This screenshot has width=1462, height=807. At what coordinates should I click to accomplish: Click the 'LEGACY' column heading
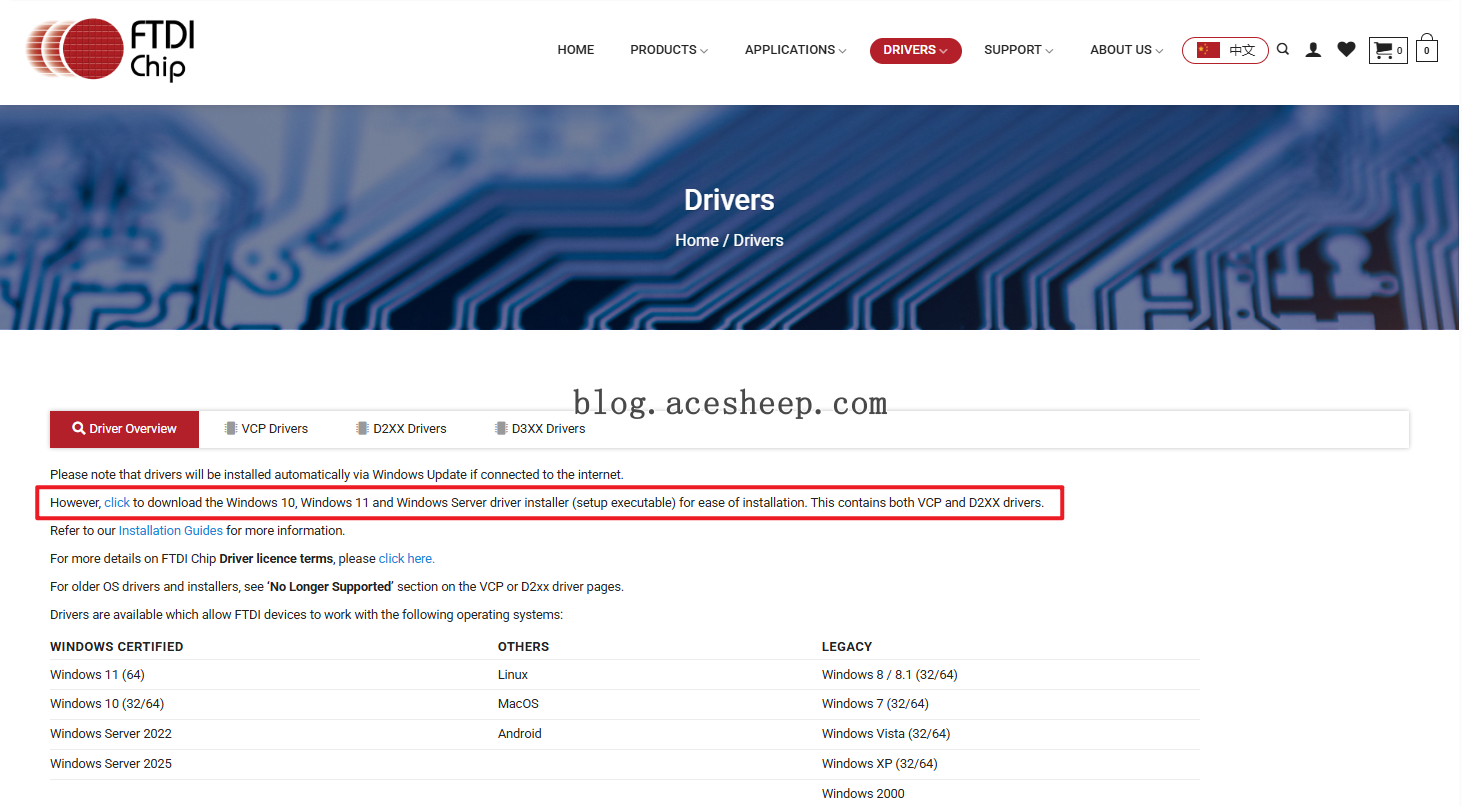point(847,647)
